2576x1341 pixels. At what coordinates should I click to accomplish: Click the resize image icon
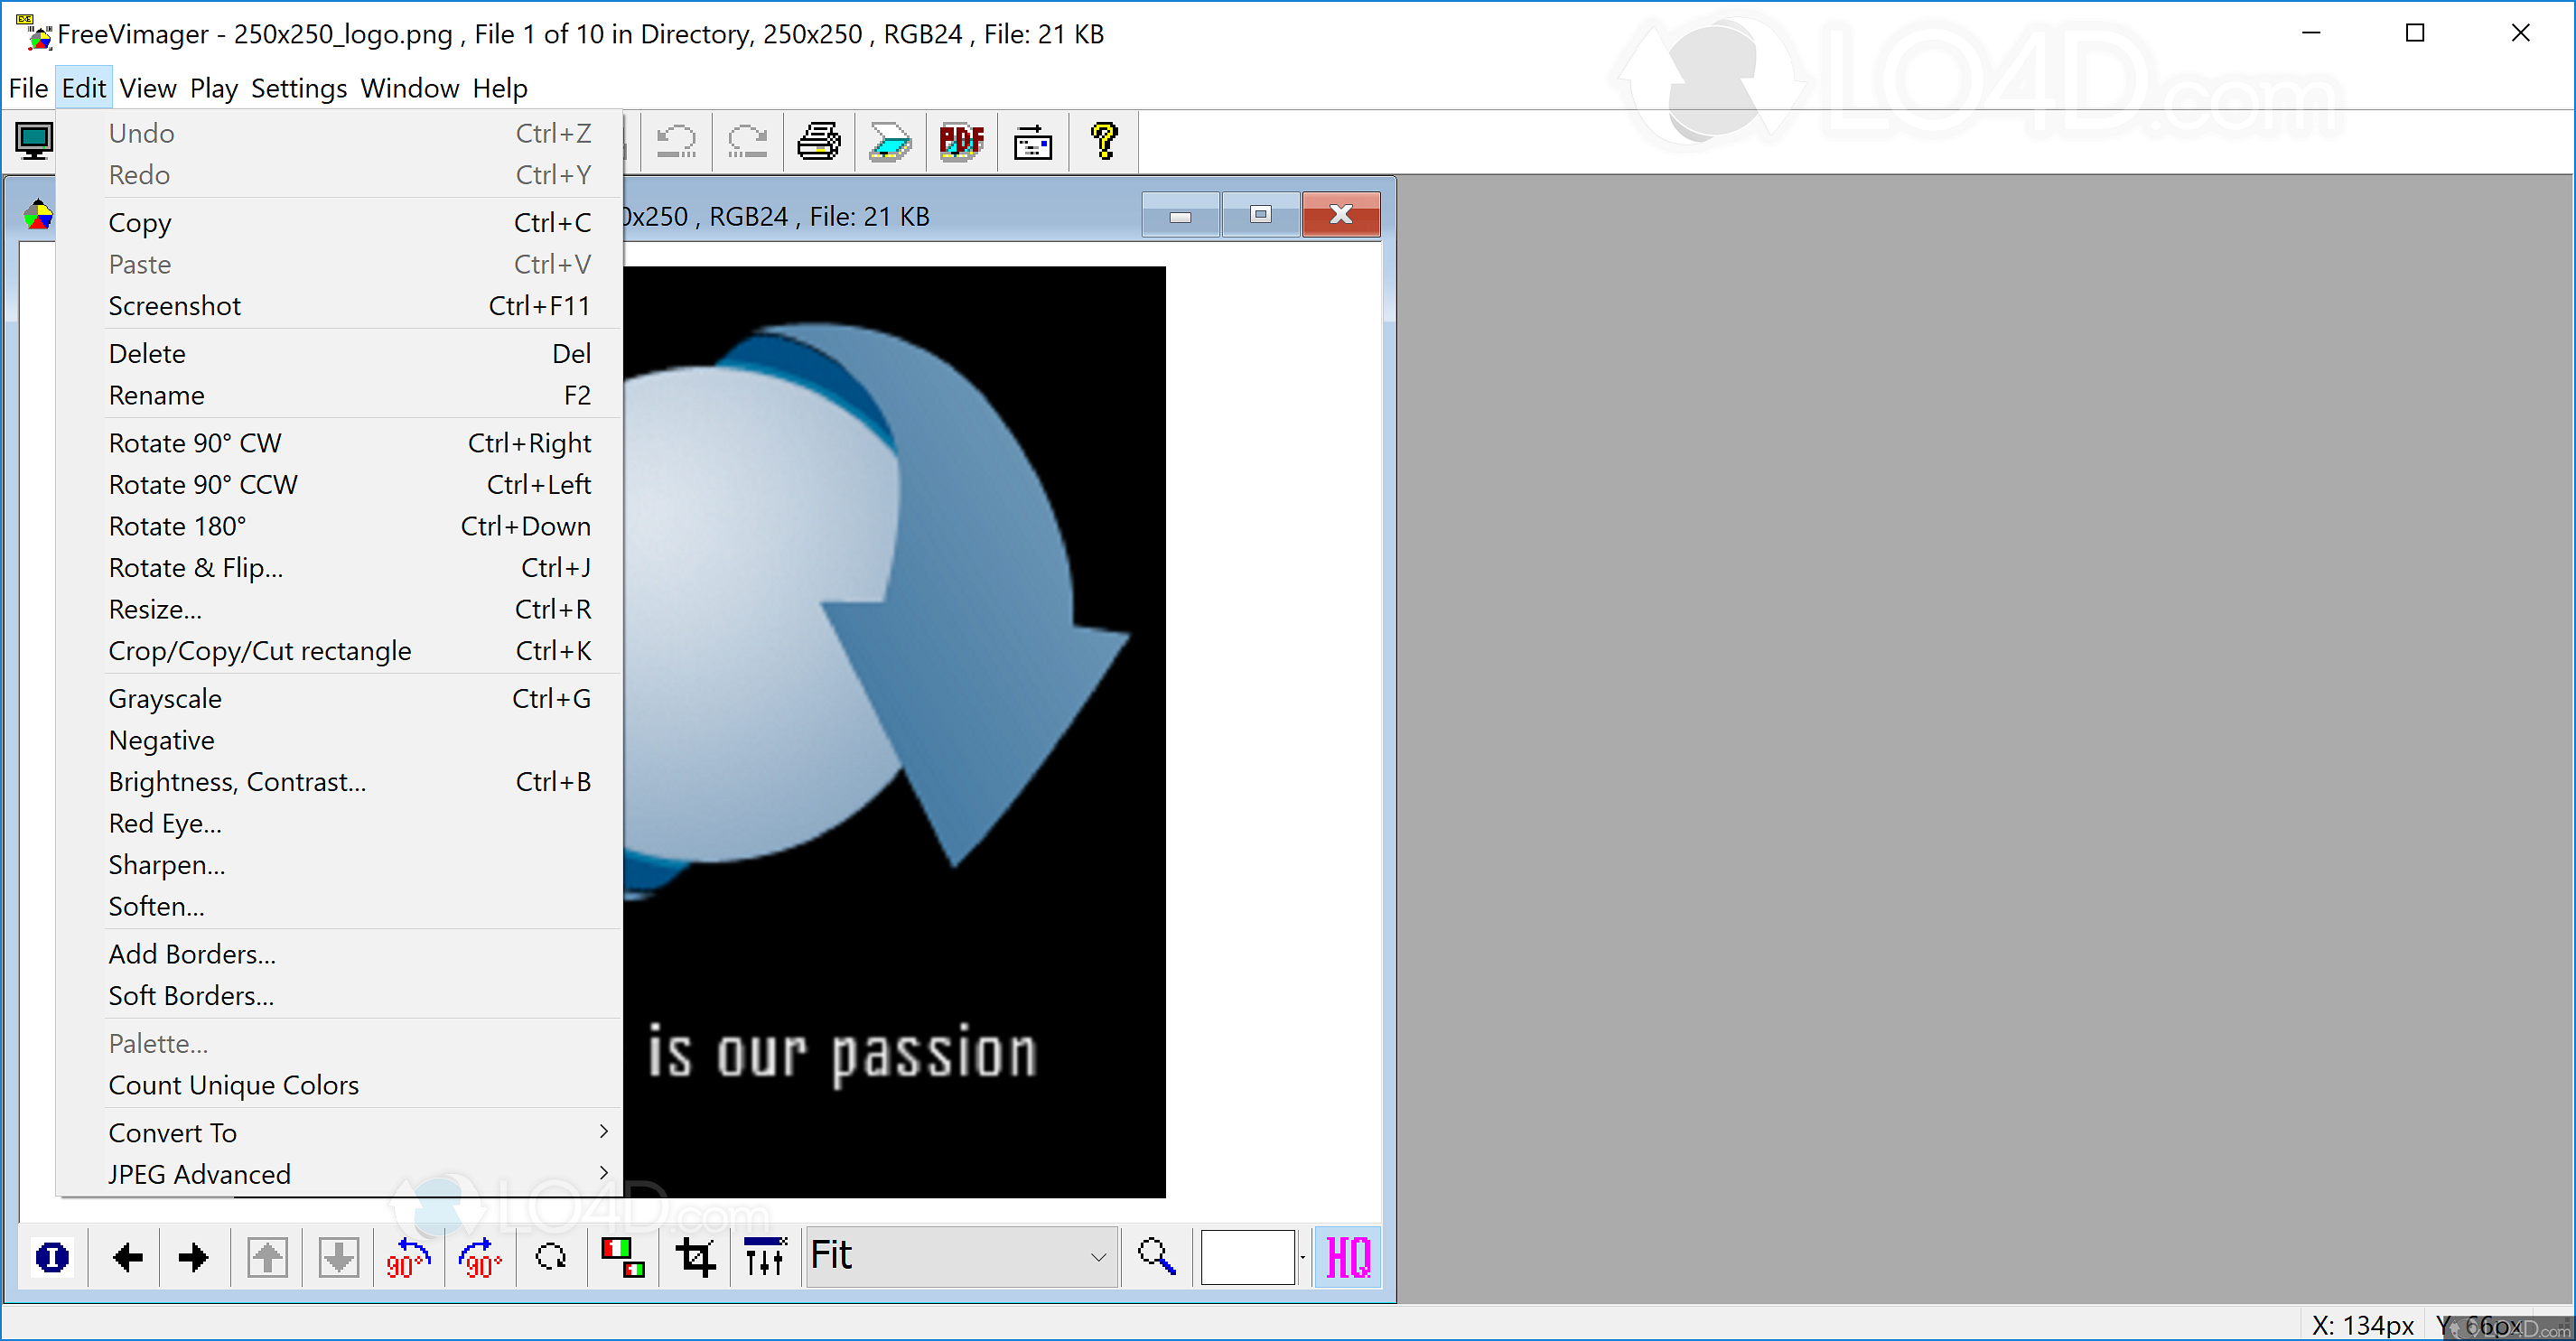pos(622,1257)
